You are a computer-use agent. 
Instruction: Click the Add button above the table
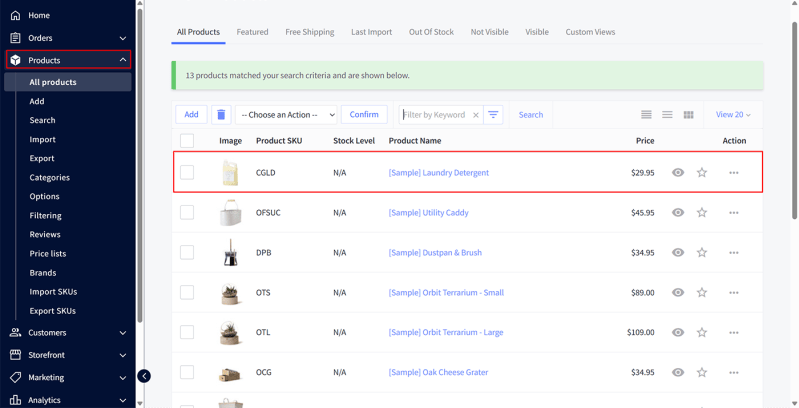(x=191, y=115)
